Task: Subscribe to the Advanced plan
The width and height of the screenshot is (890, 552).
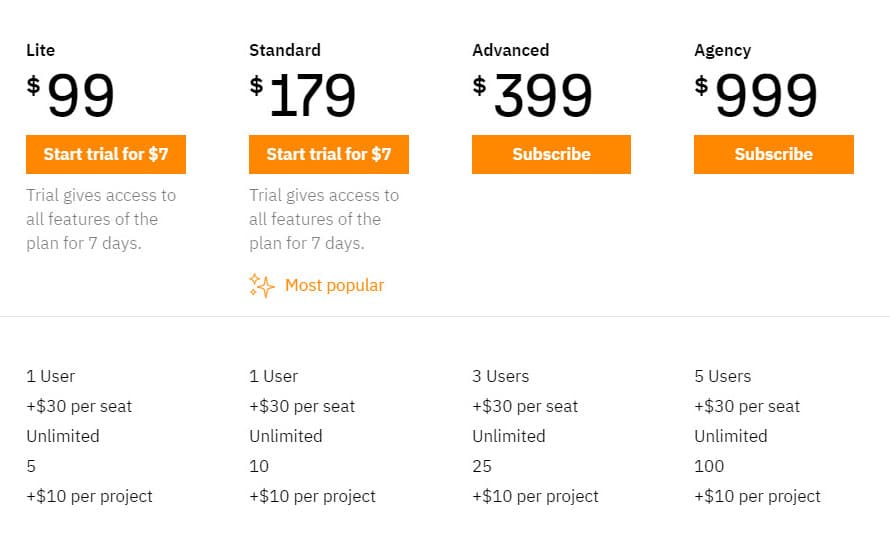Action: click(551, 154)
